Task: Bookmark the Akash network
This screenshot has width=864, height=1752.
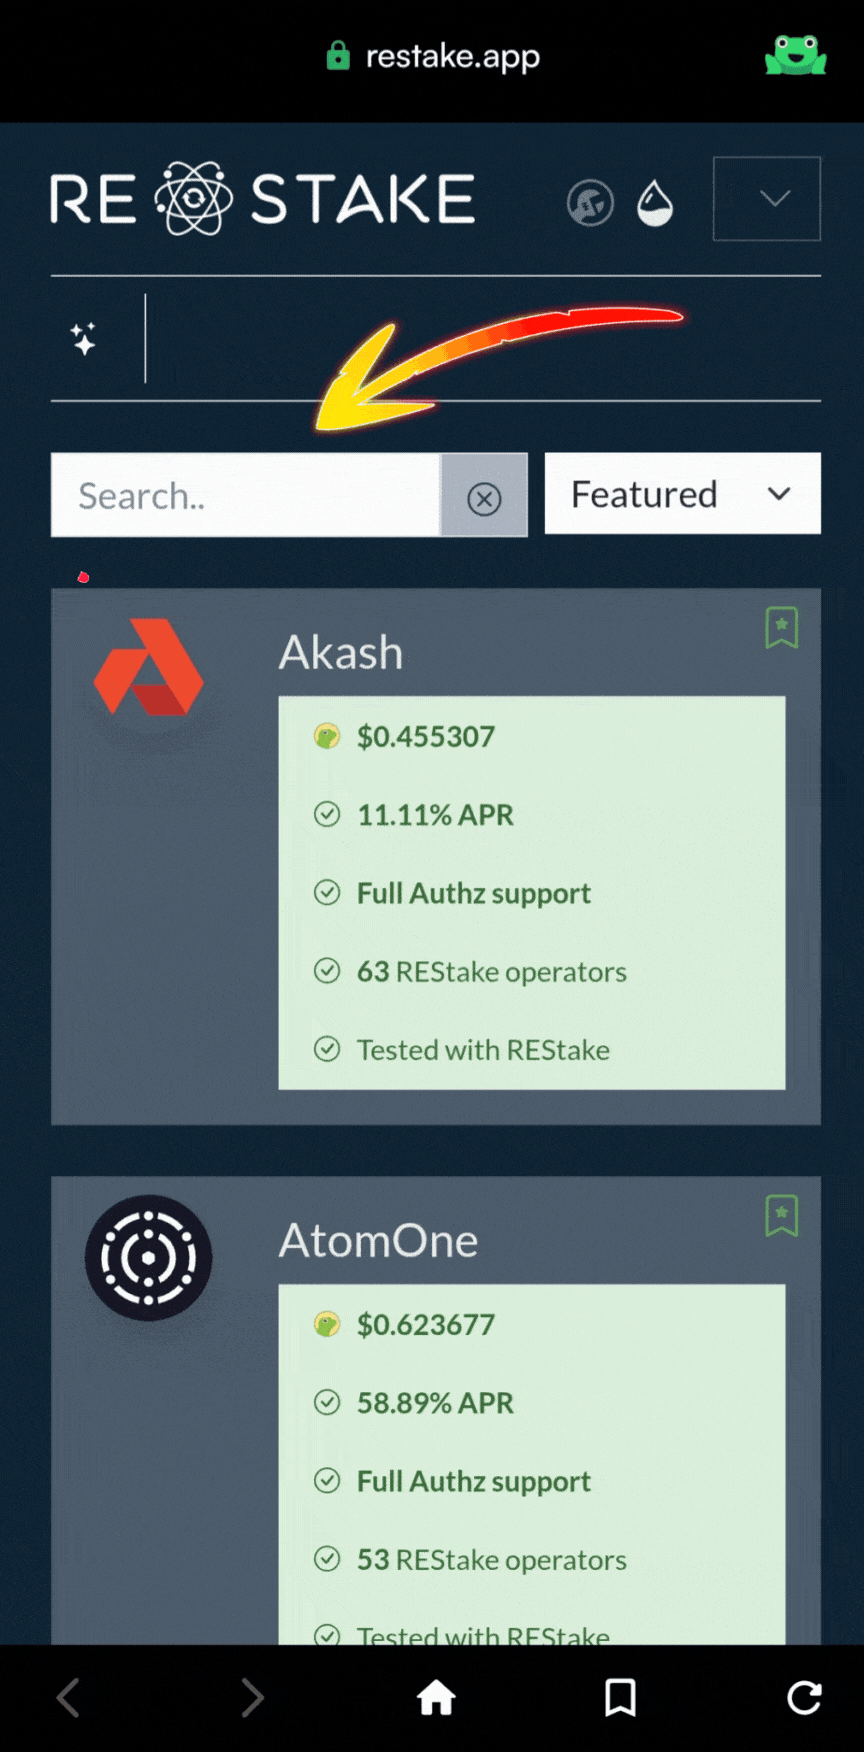Action: click(x=782, y=628)
